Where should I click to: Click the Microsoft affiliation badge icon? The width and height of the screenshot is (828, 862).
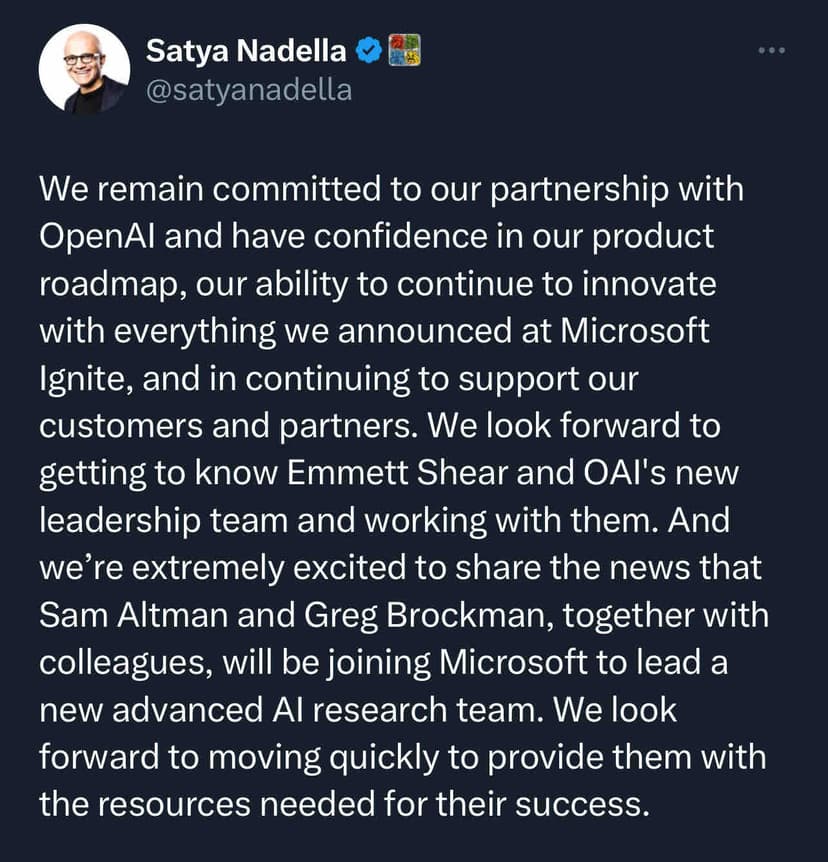click(x=404, y=51)
